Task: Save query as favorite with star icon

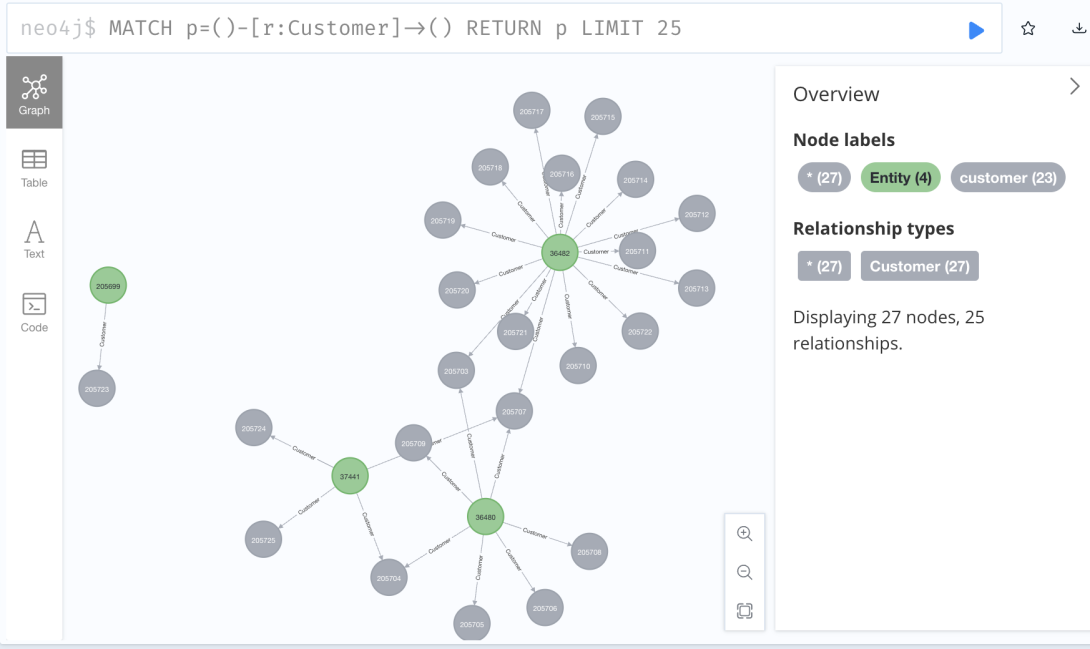Action: (x=1028, y=28)
